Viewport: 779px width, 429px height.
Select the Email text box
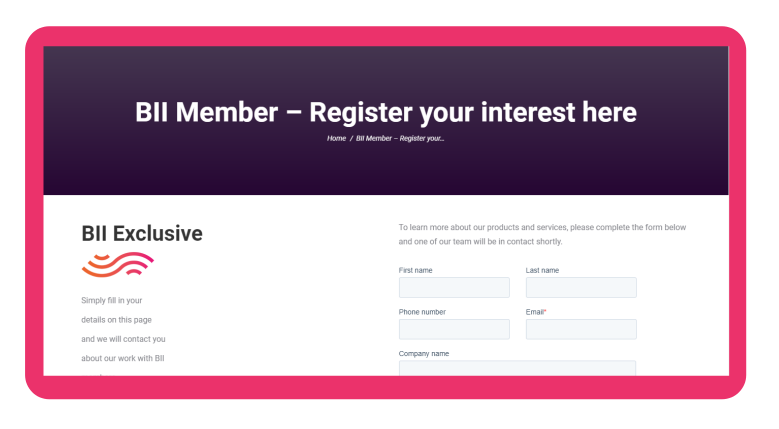tap(581, 329)
